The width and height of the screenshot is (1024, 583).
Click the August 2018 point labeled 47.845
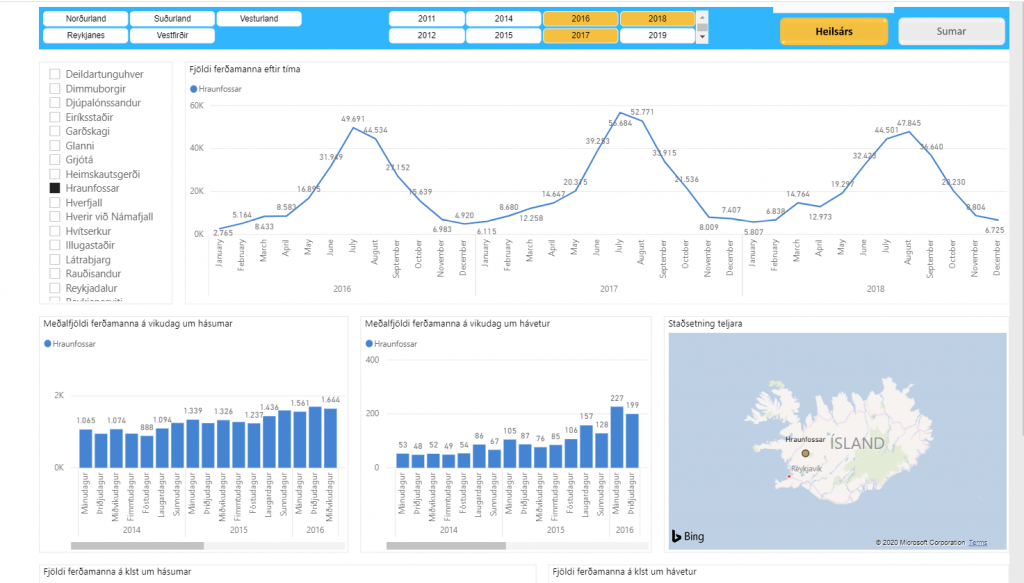click(908, 132)
